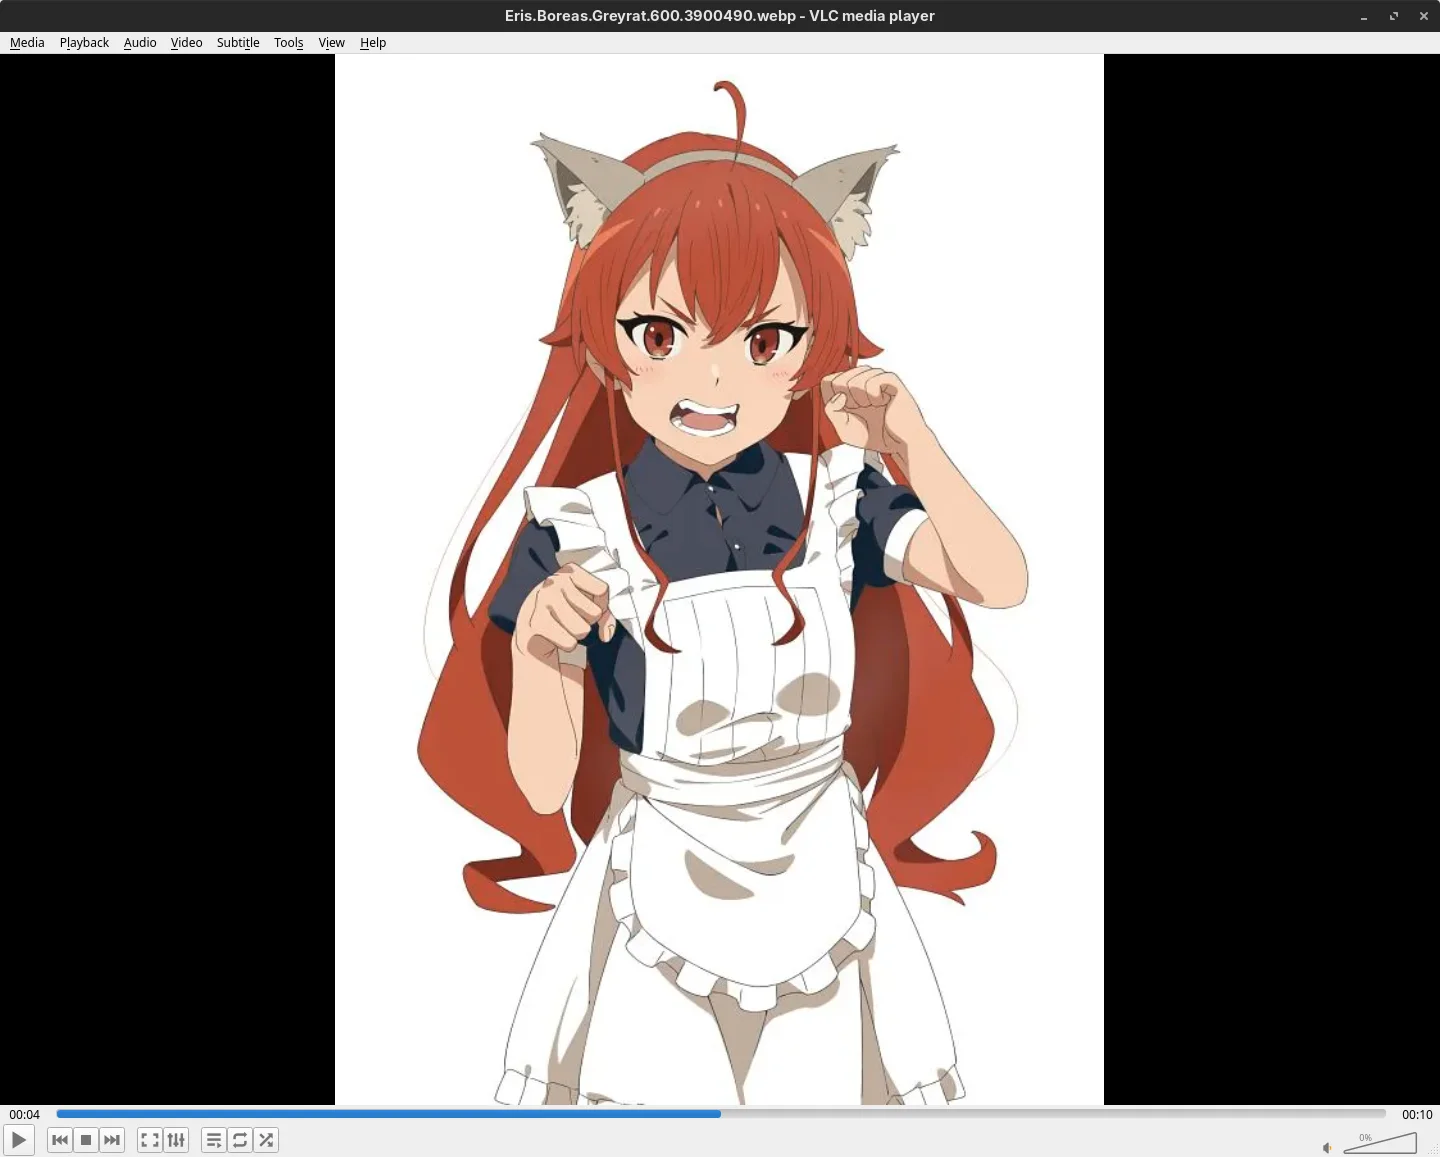Toggle the playlist view
The height and width of the screenshot is (1157, 1440).
(x=214, y=1140)
